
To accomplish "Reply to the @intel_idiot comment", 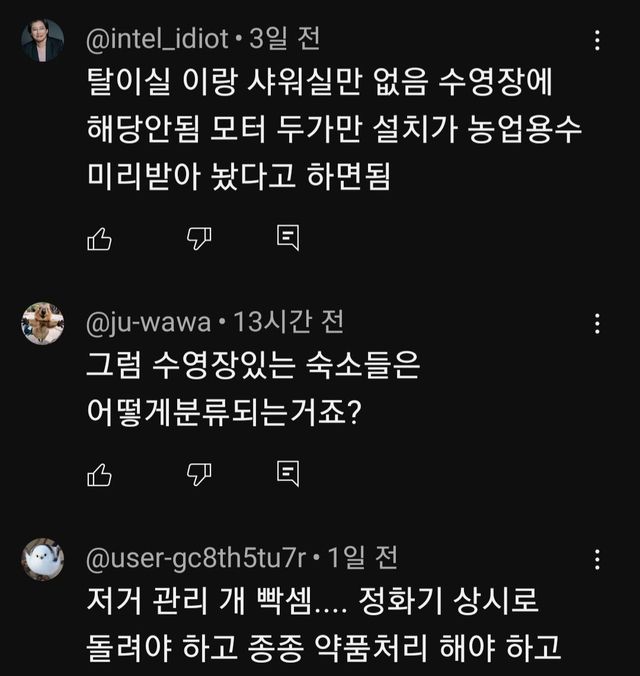I will tap(288, 238).
